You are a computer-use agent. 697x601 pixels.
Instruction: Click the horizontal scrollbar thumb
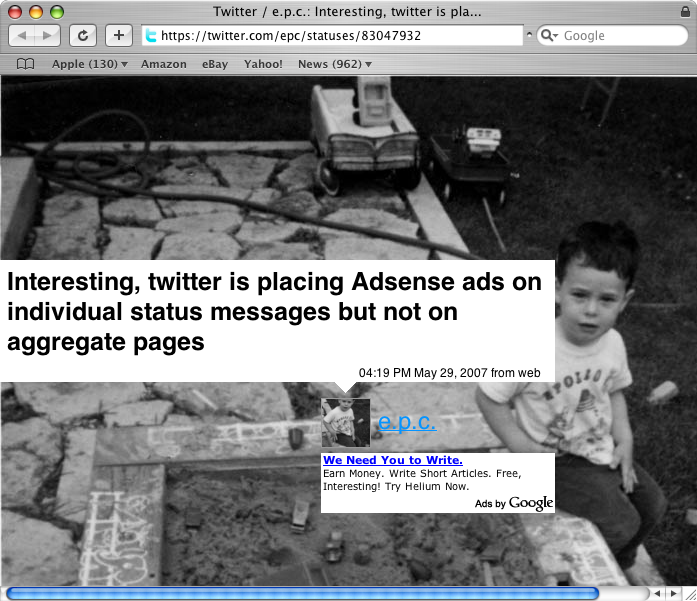pyautogui.click(x=302, y=593)
